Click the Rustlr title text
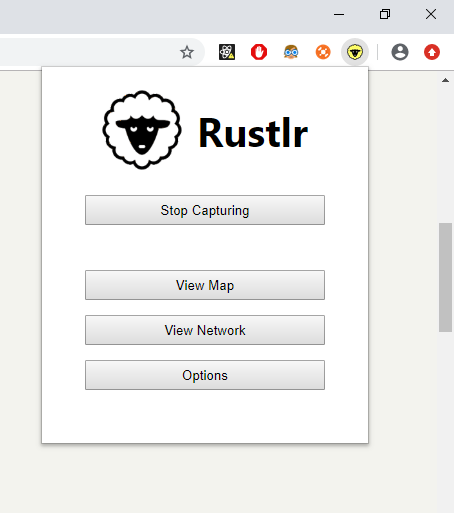This screenshot has width=454, height=513. tap(253, 133)
